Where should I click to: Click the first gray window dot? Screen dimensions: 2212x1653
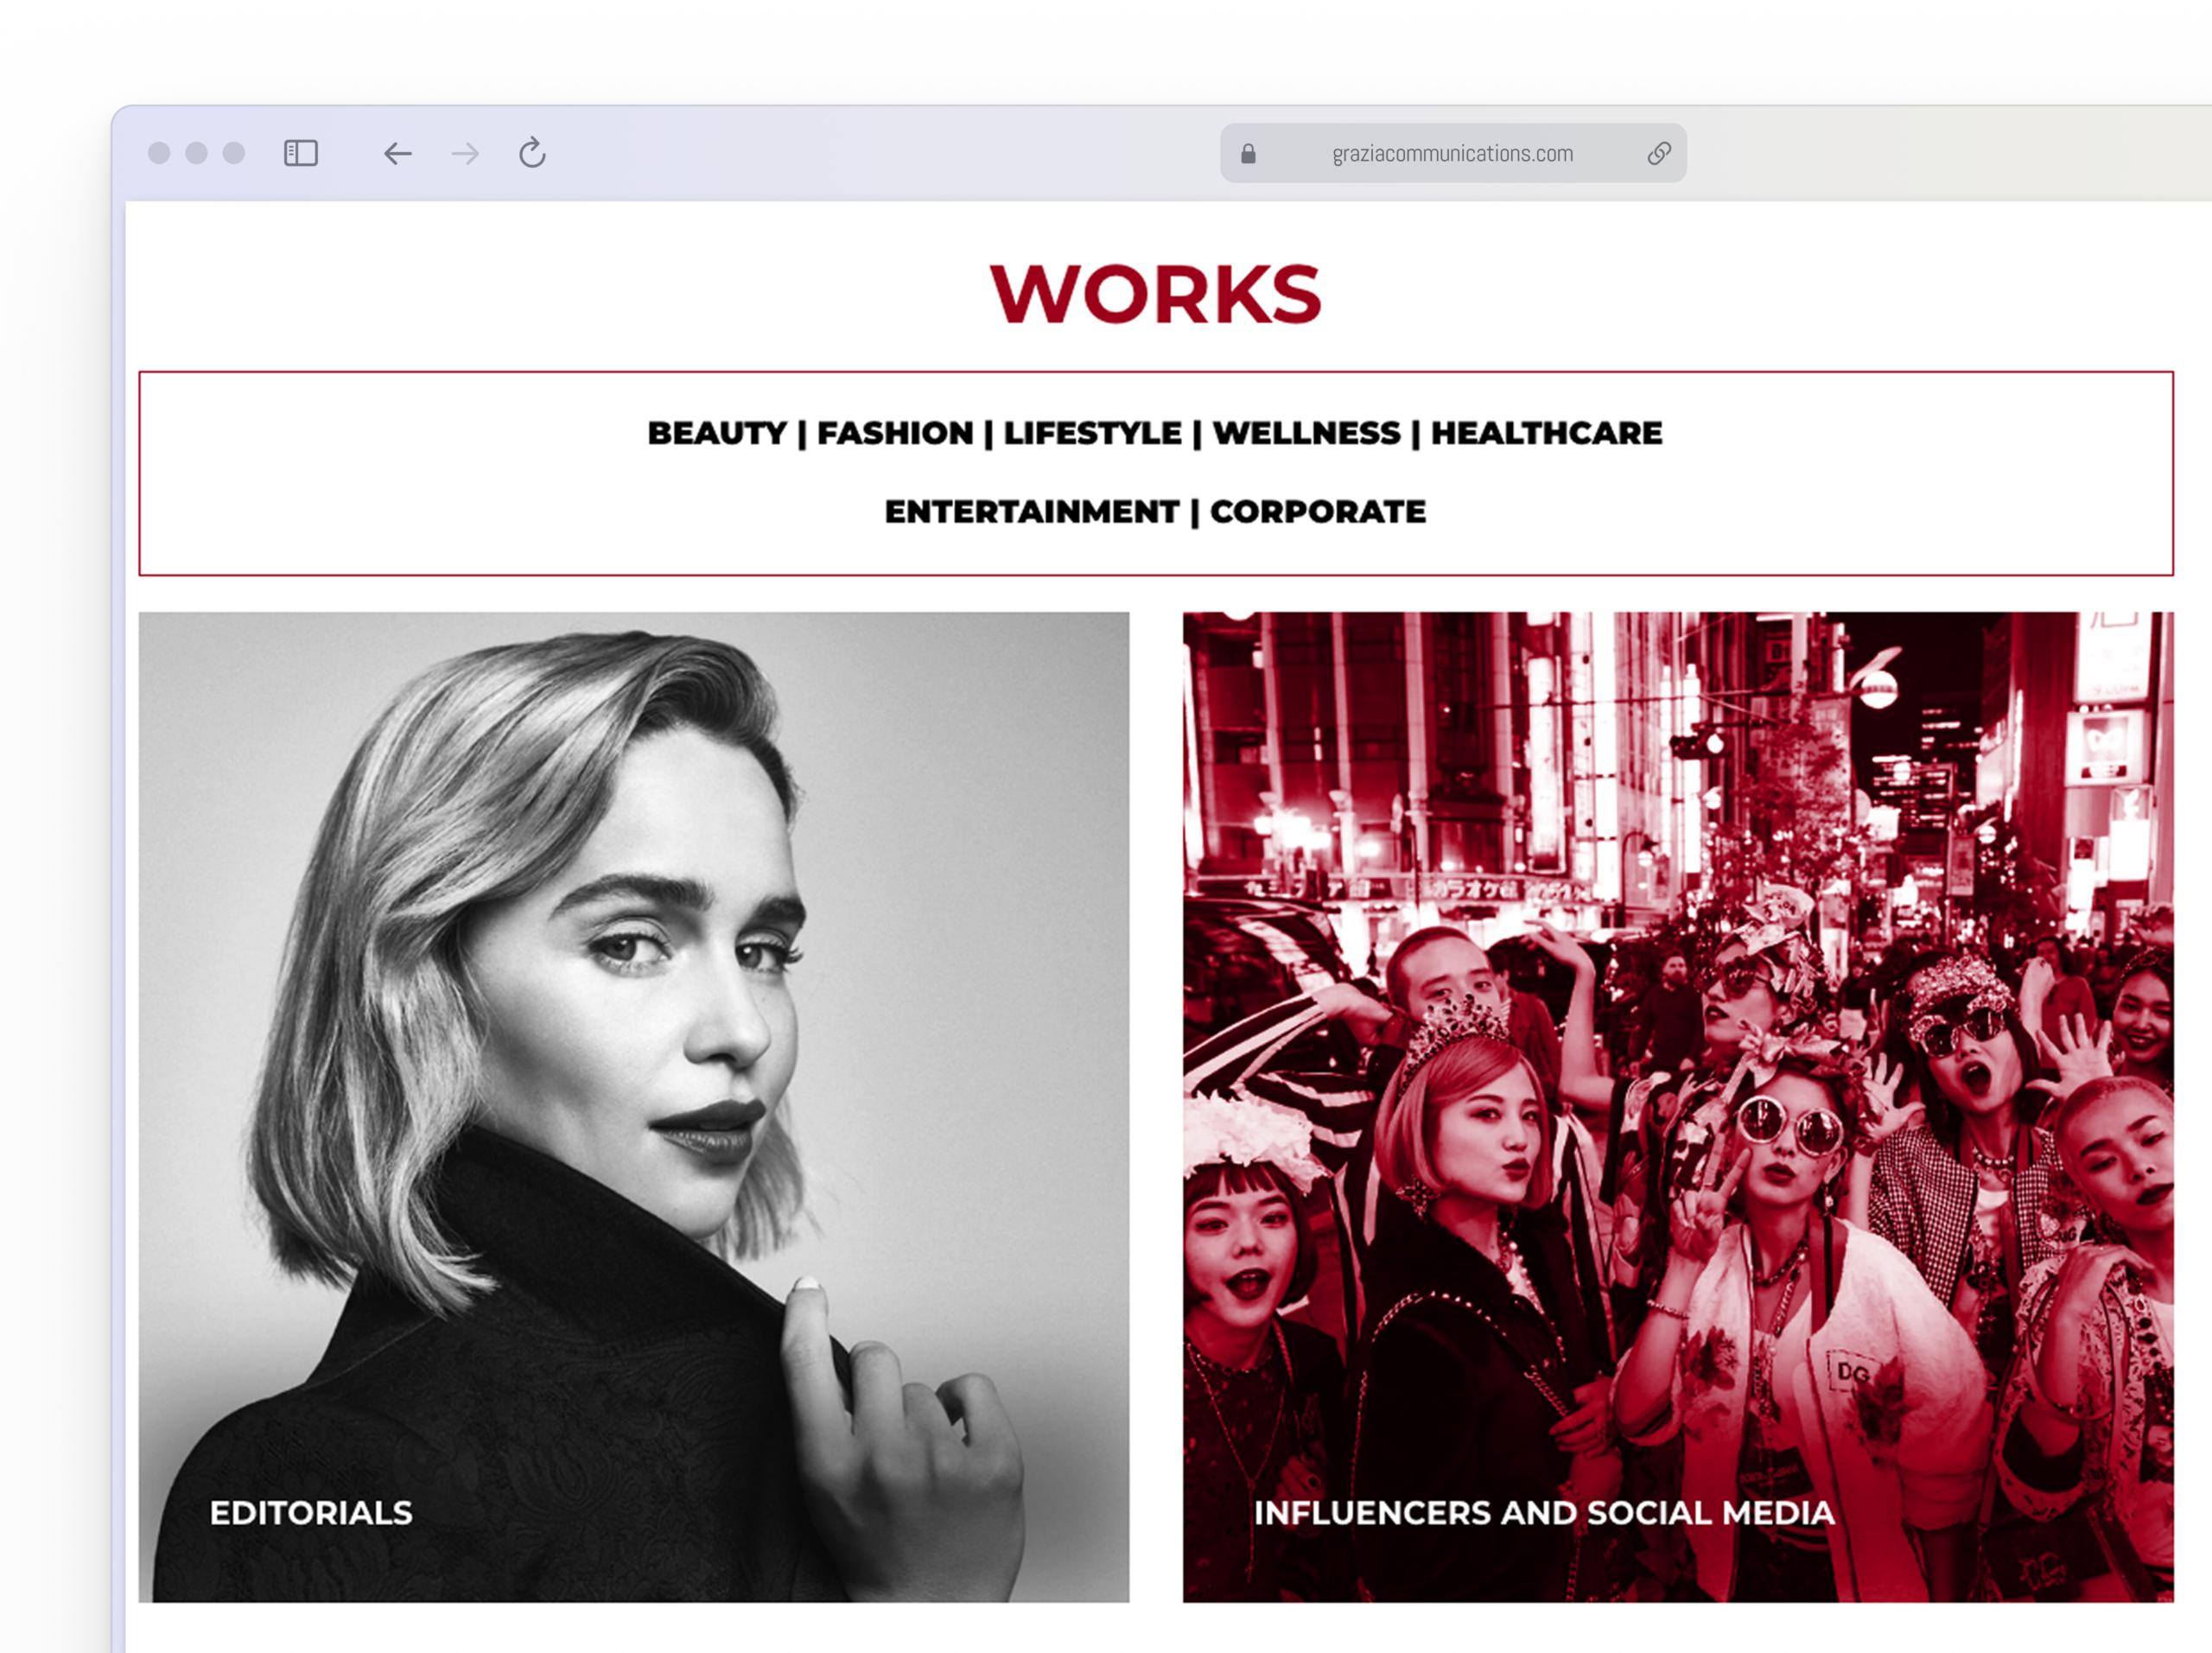[x=159, y=153]
